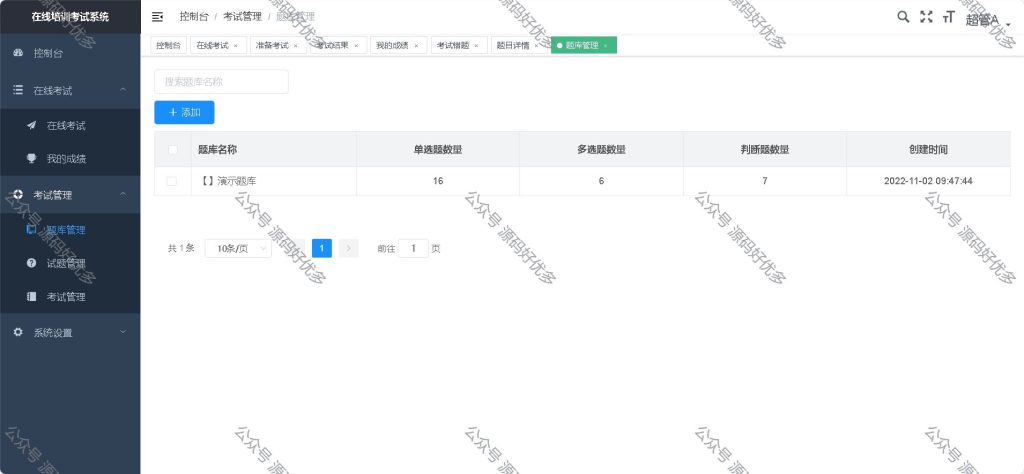Screen dimensions: 1024x474
Task: Close the 考试错题 tab
Action: coord(476,46)
